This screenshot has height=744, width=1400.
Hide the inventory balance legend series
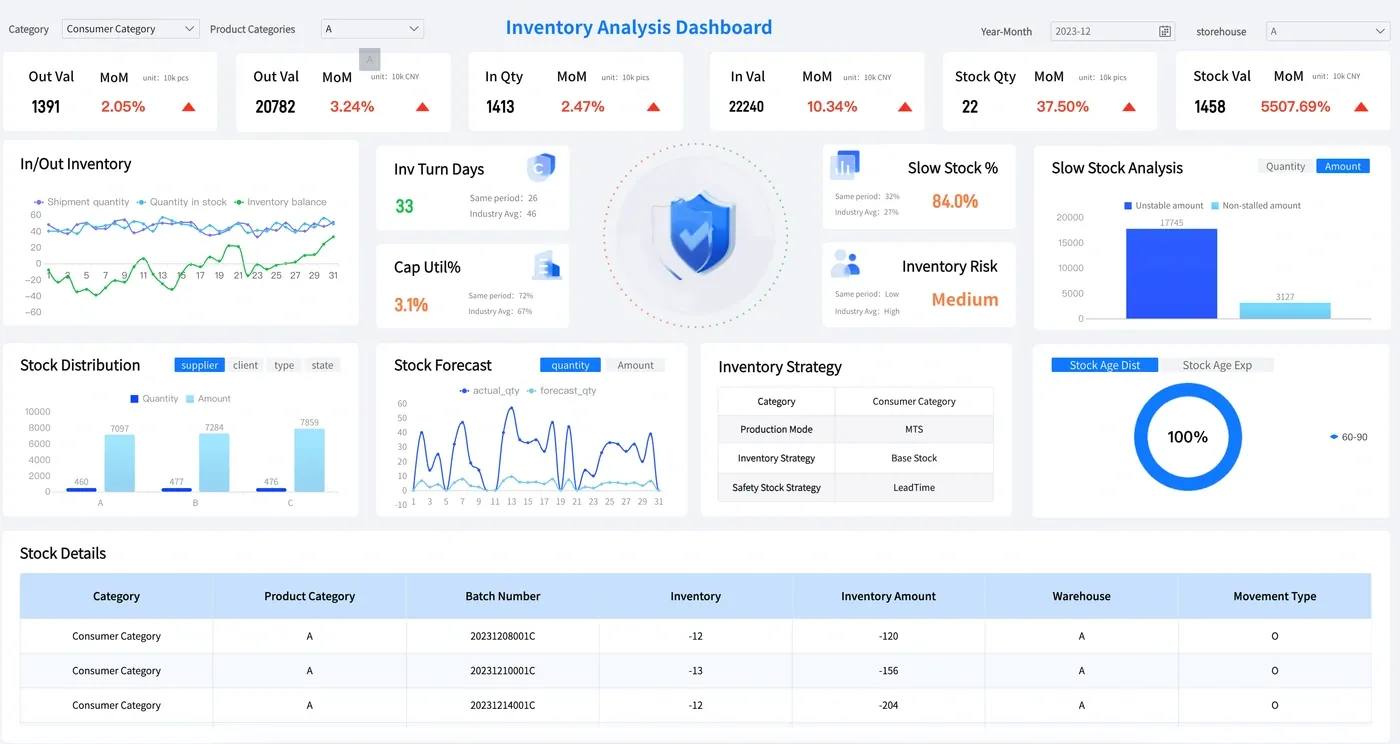280,202
